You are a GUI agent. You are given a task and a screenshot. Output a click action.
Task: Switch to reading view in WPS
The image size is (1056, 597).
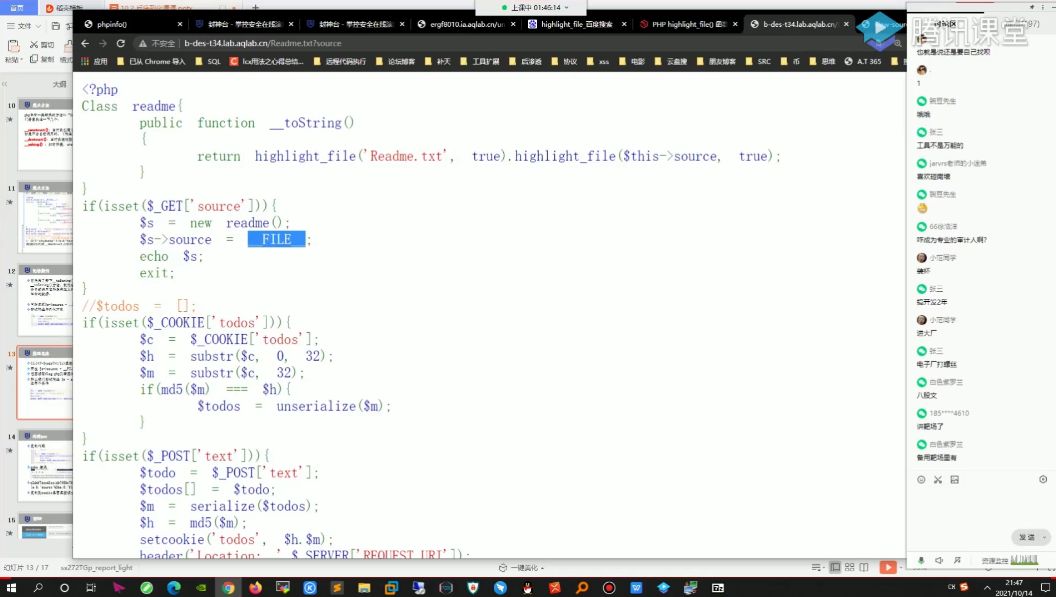(864, 567)
